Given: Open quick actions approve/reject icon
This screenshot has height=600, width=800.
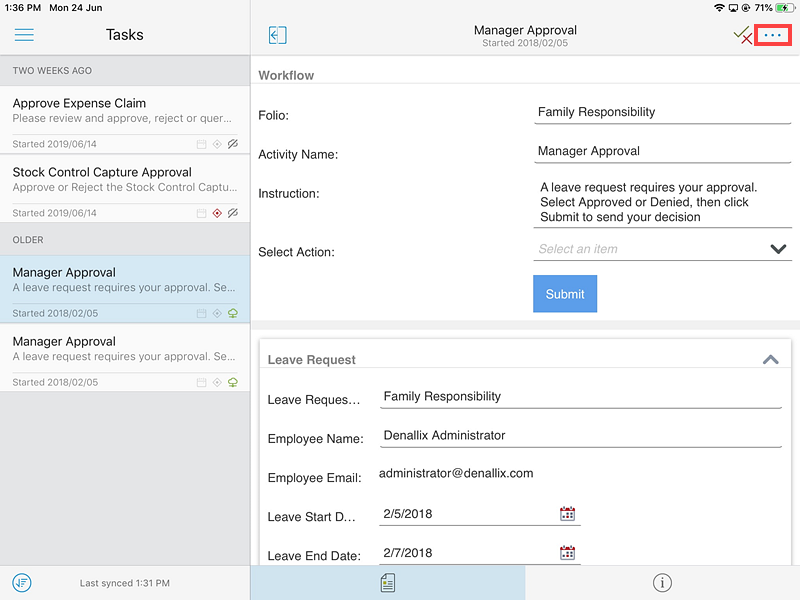Looking at the screenshot, I should (743, 35).
